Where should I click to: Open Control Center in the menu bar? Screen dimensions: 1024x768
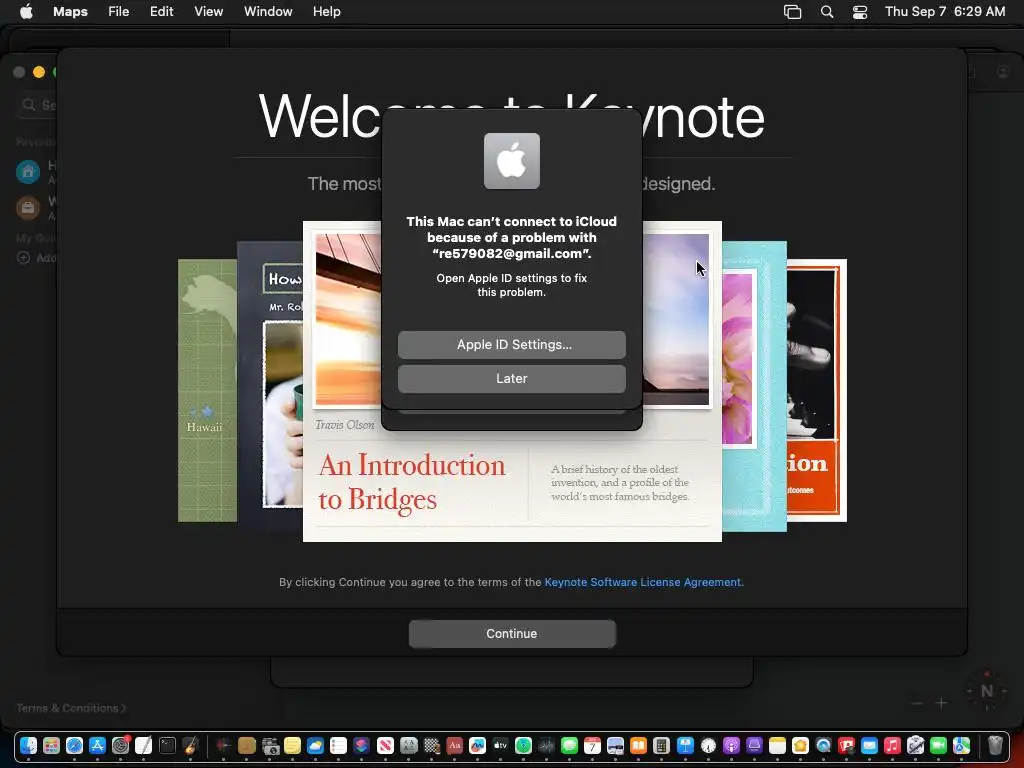(860, 11)
